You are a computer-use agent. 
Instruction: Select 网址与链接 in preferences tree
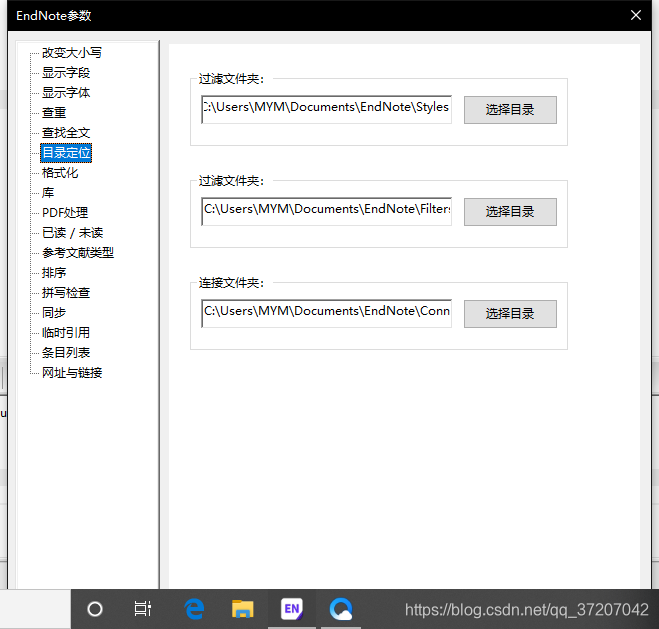[72, 373]
